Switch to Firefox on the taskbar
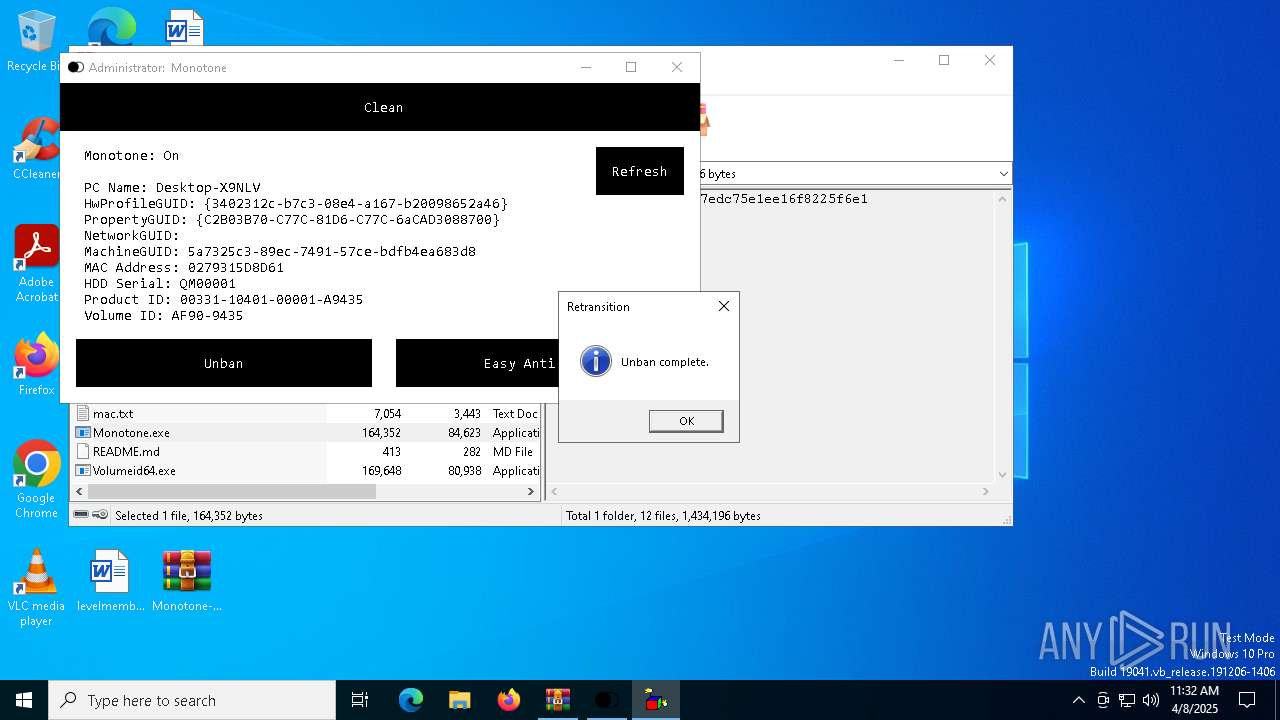The height and width of the screenshot is (720, 1280). pyautogui.click(x=509, y=700)
